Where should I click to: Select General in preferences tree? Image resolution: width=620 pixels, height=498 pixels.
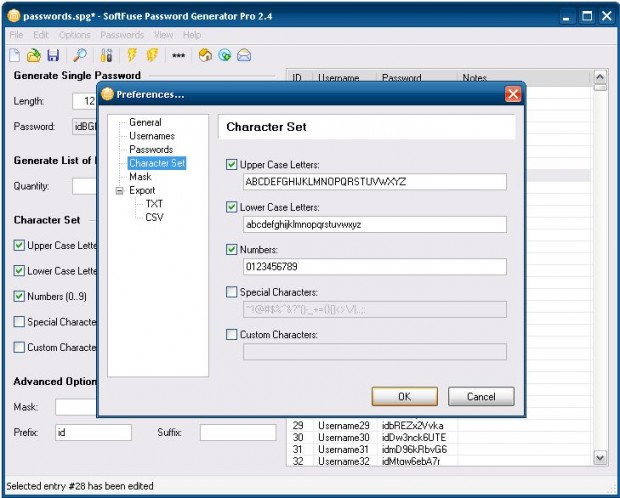point(145,122)
